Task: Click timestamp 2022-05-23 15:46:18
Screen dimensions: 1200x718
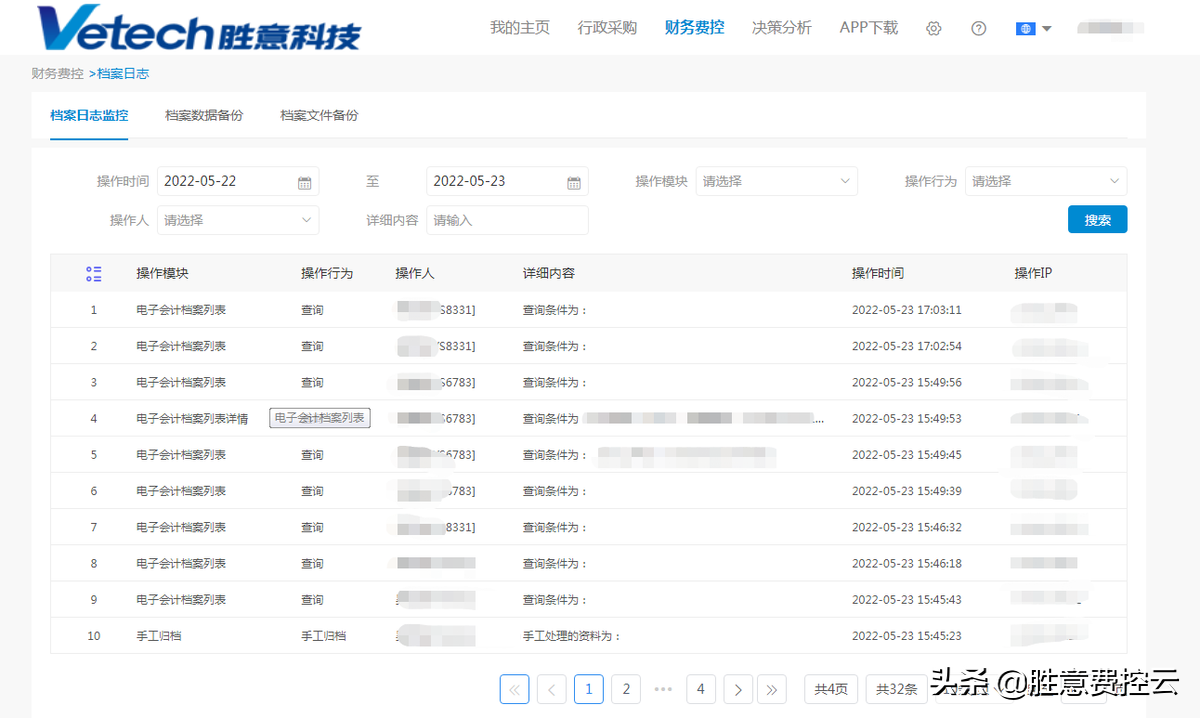Action: pos(907,564)
